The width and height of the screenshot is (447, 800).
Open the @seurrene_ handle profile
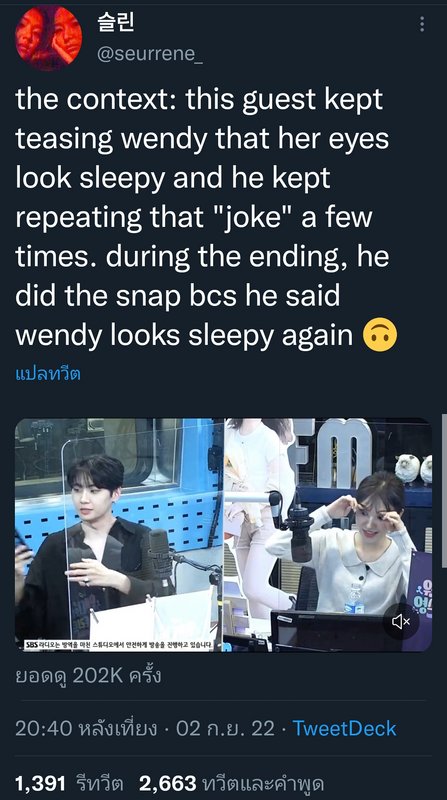(150, 54)
